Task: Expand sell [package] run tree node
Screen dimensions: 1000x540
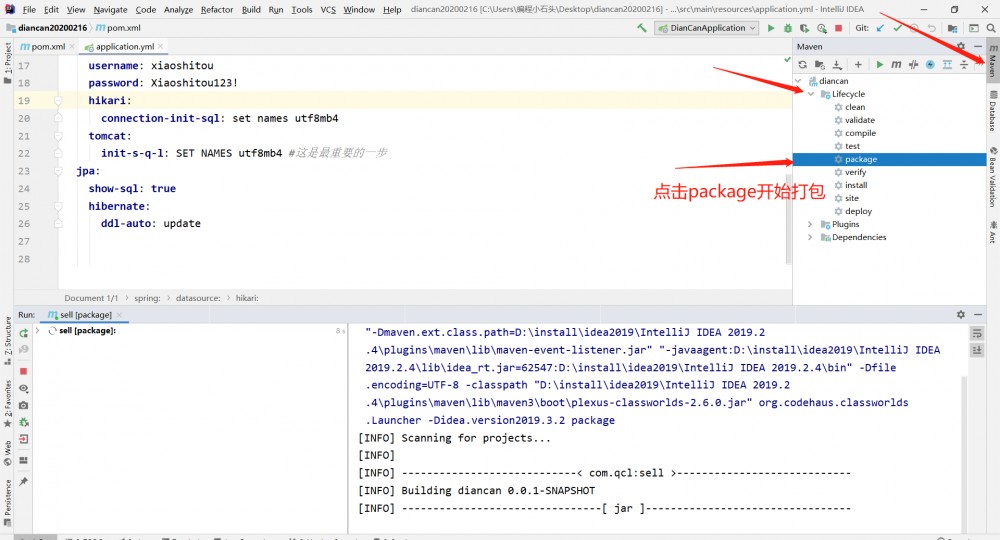Action: [38, 330]
